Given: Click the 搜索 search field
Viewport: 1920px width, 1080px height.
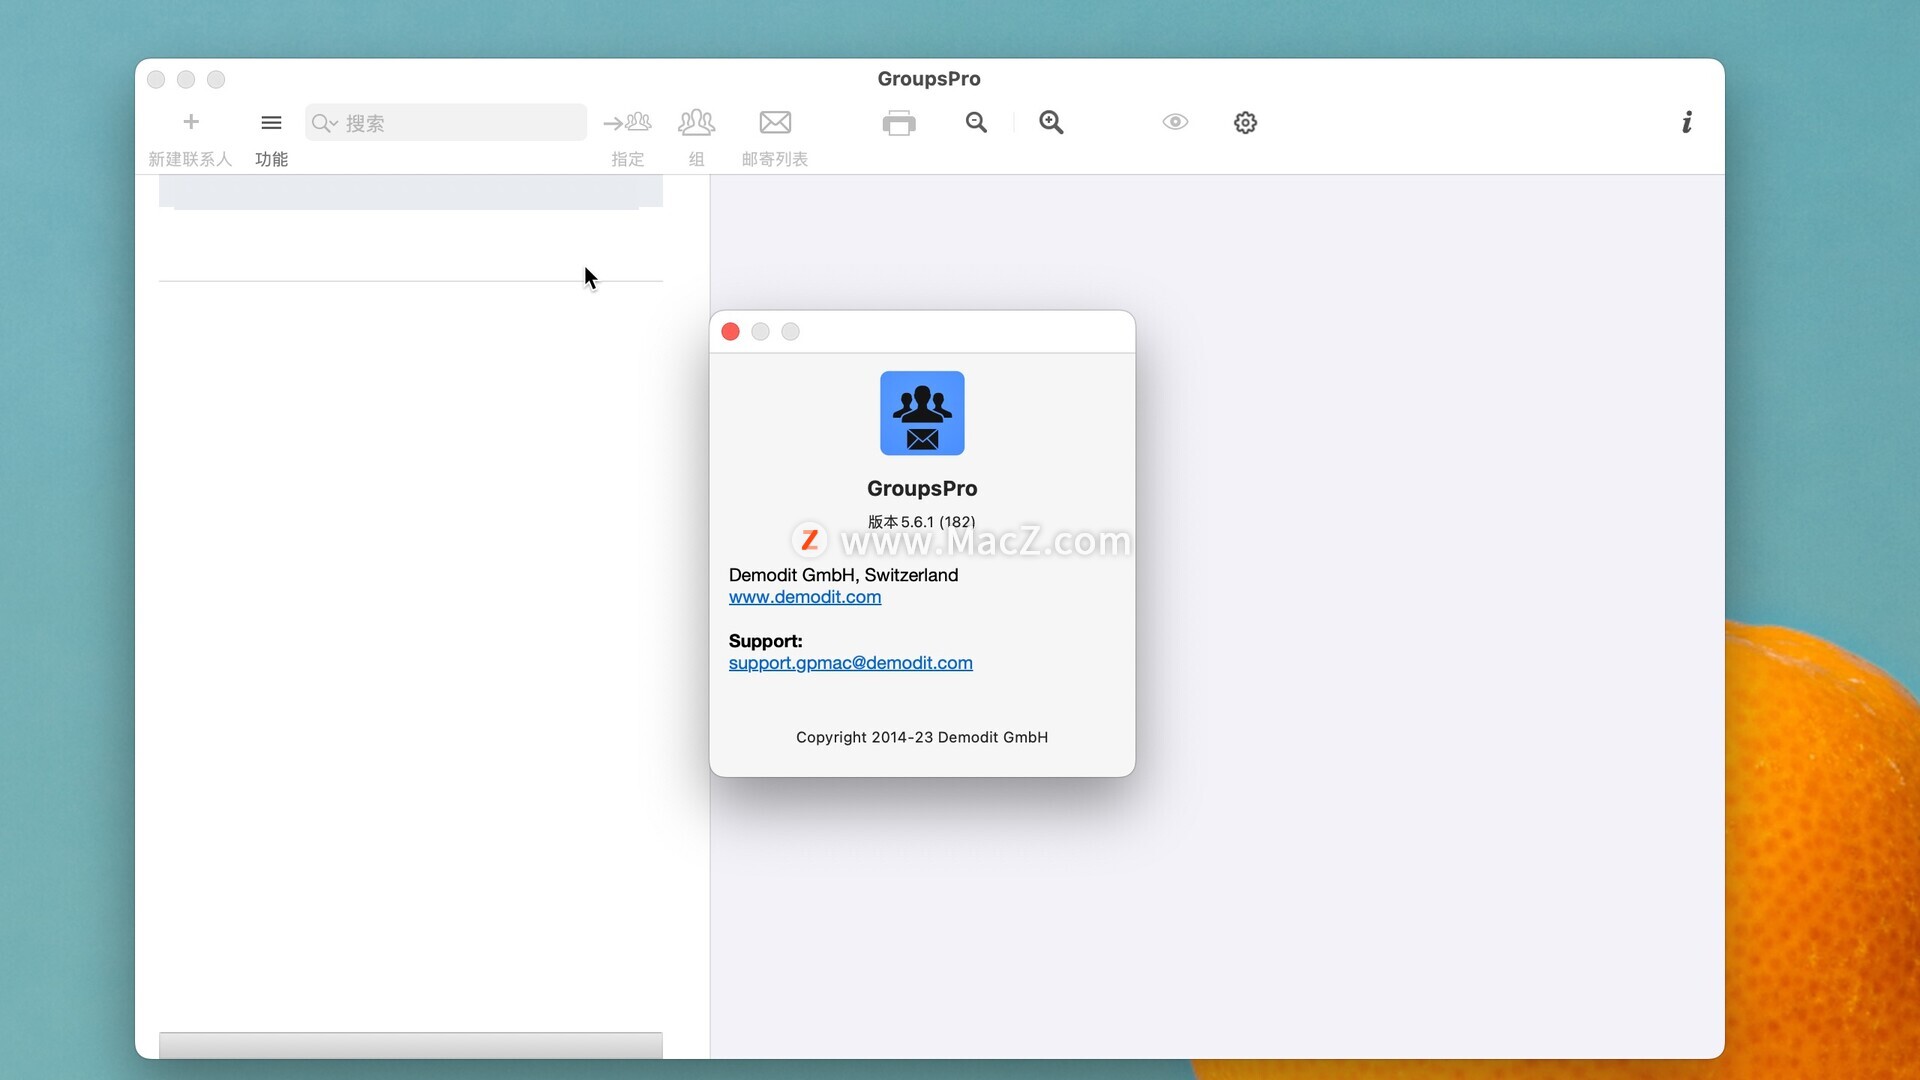Looking at the screenshot, I should click(446, 122).
